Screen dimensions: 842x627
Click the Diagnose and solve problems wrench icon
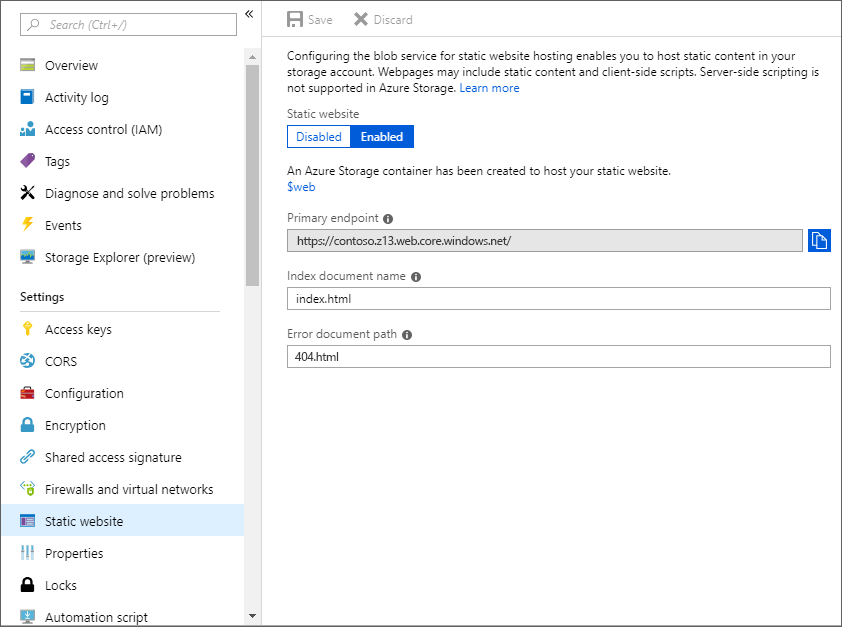point(27,193)
